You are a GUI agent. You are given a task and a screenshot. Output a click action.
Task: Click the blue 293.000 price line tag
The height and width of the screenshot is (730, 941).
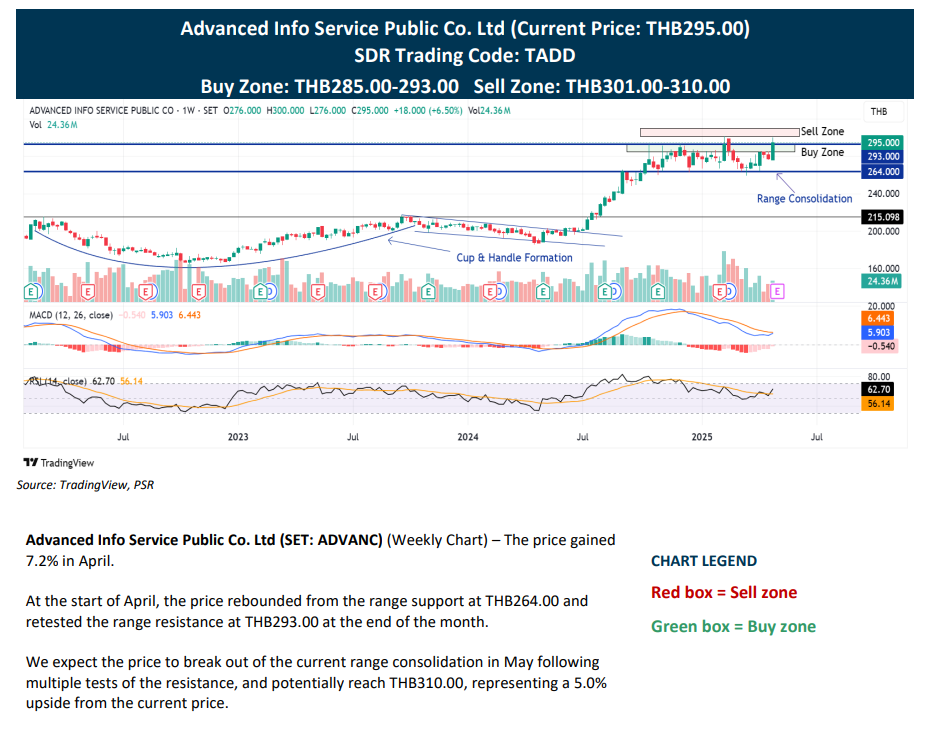click(882, 157)
